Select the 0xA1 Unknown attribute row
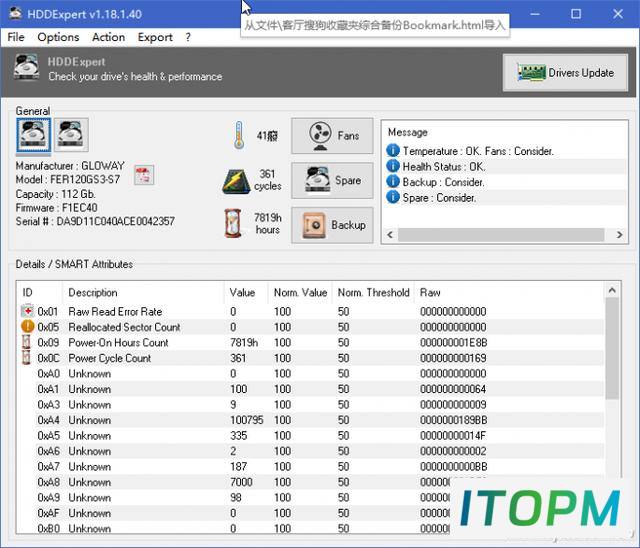Image resolution: width=640 pixels, height=548 pixels. (311, 389)
